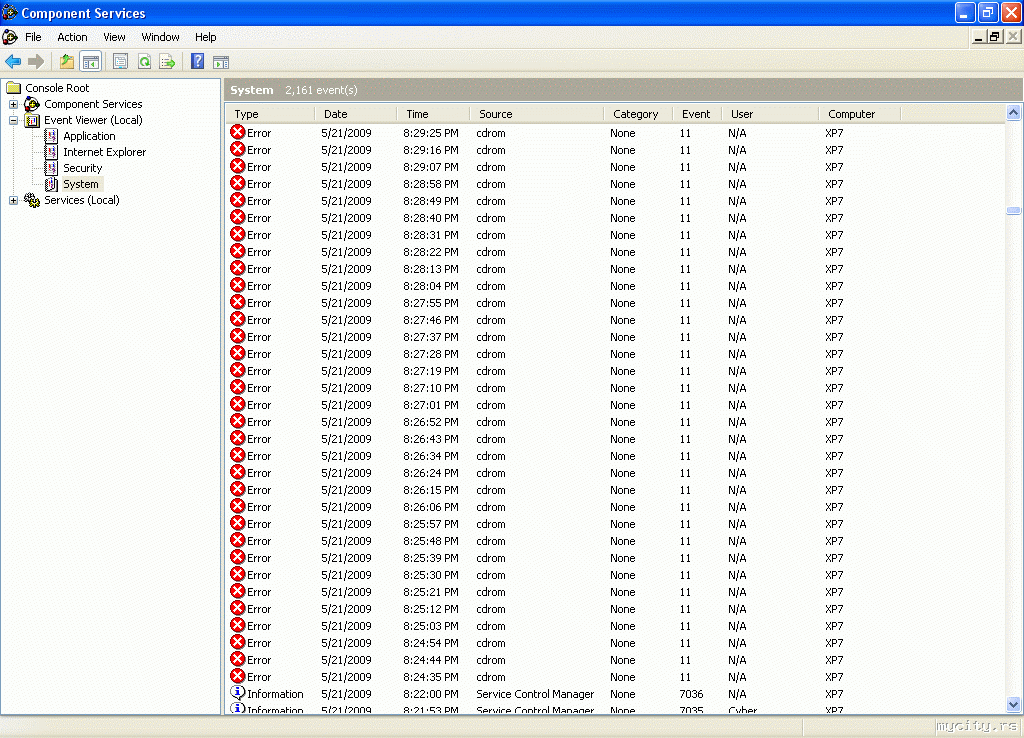
Task: Click Component Services title bar icon
Action: [10, 12]
